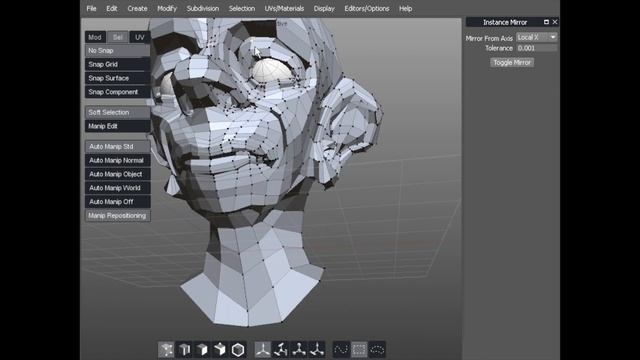Screen dimensions: 640x360
Task: Toggle Manip Repositioning
Action: 118,216
